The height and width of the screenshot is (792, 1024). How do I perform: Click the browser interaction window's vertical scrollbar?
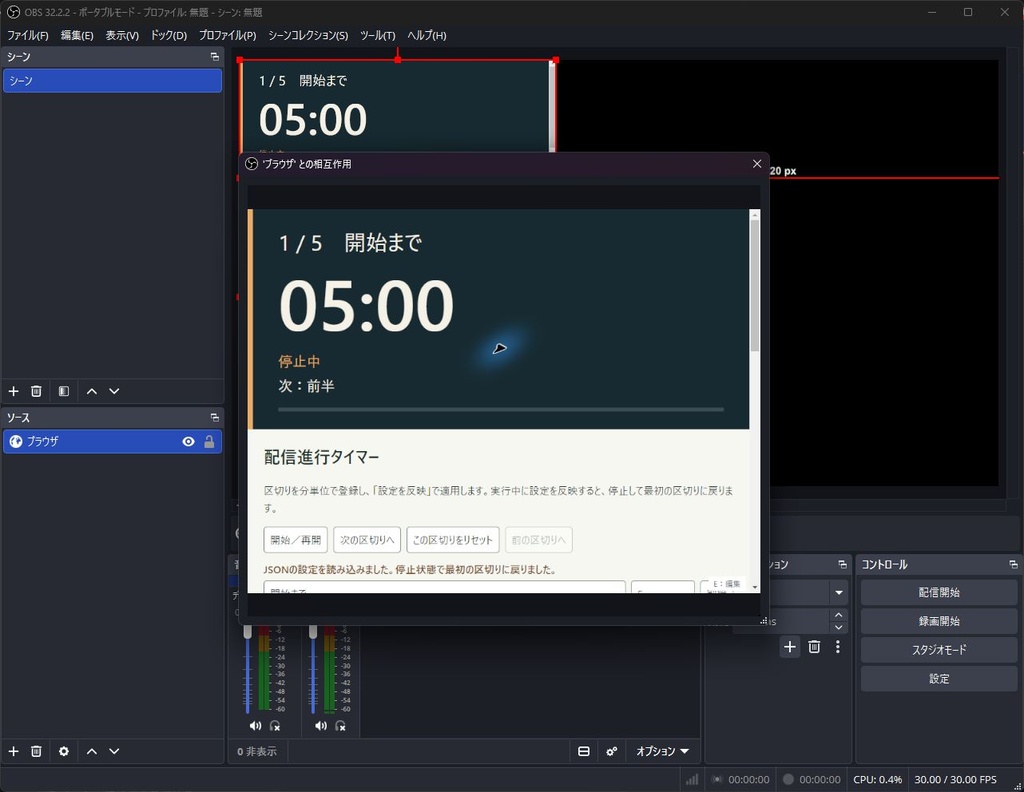click(x=755, y=285)
